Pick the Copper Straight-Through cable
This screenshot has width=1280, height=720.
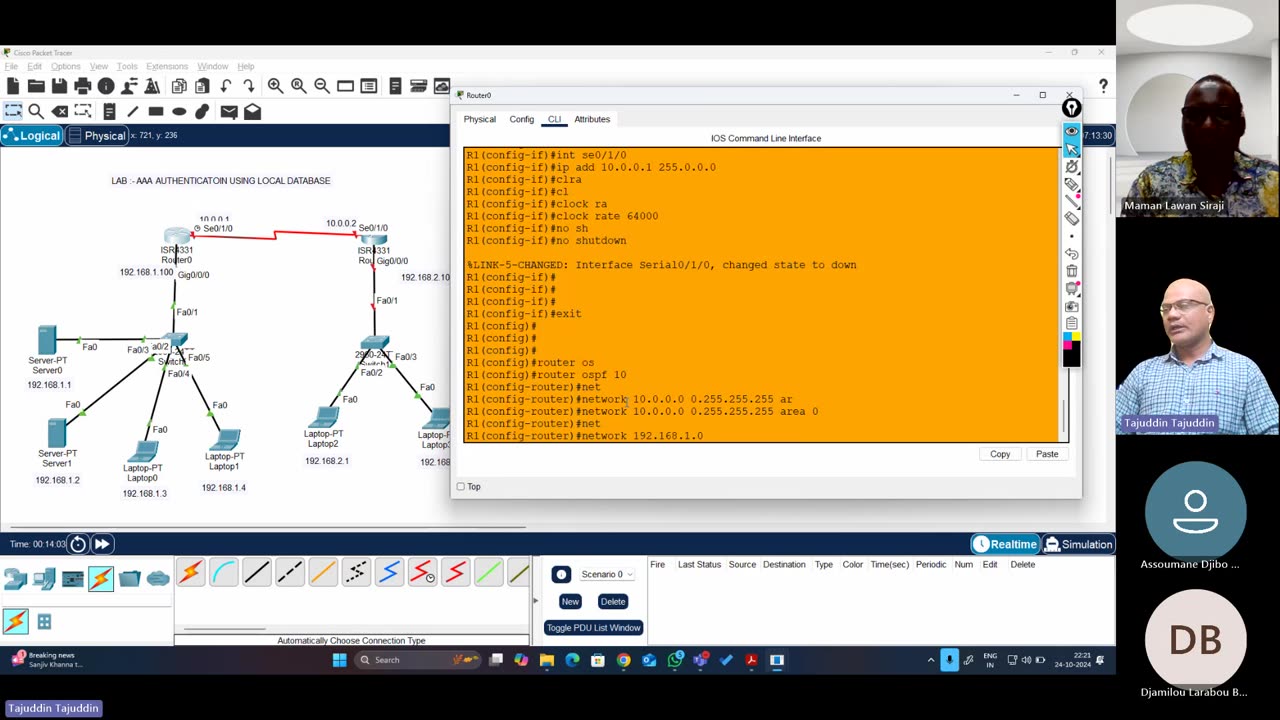click(x=256, y=572)
